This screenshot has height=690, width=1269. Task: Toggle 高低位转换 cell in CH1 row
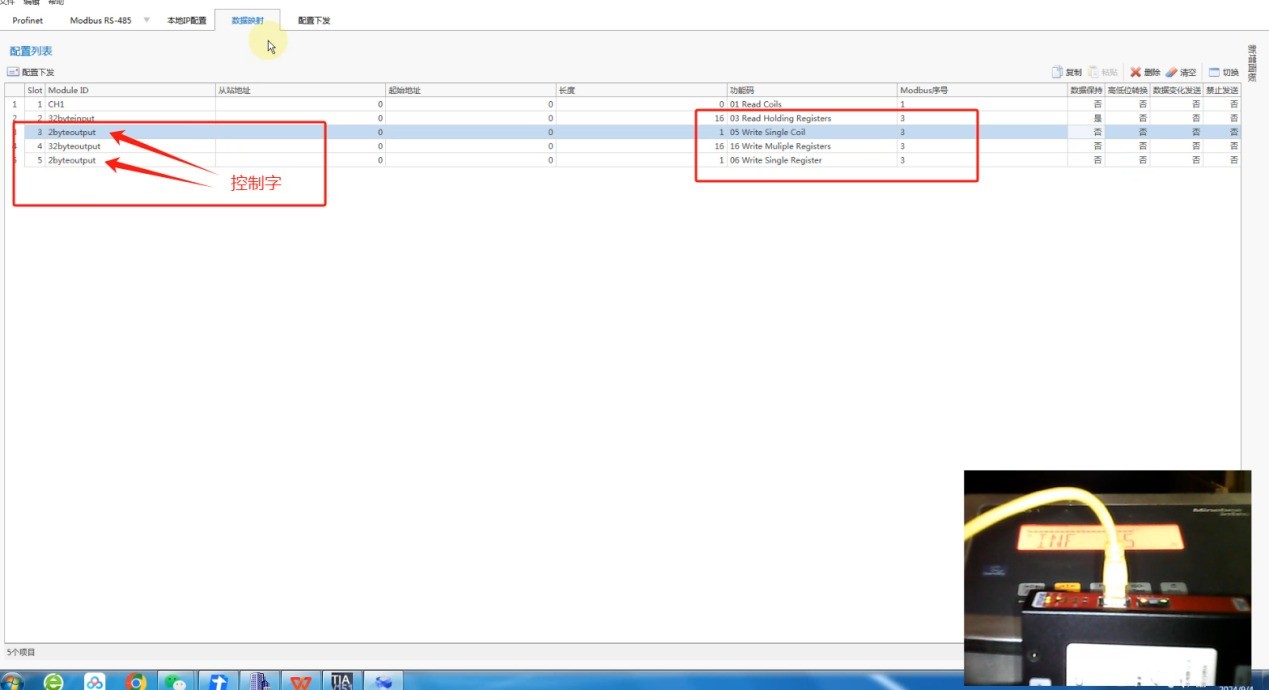(x=1127, y=104)
